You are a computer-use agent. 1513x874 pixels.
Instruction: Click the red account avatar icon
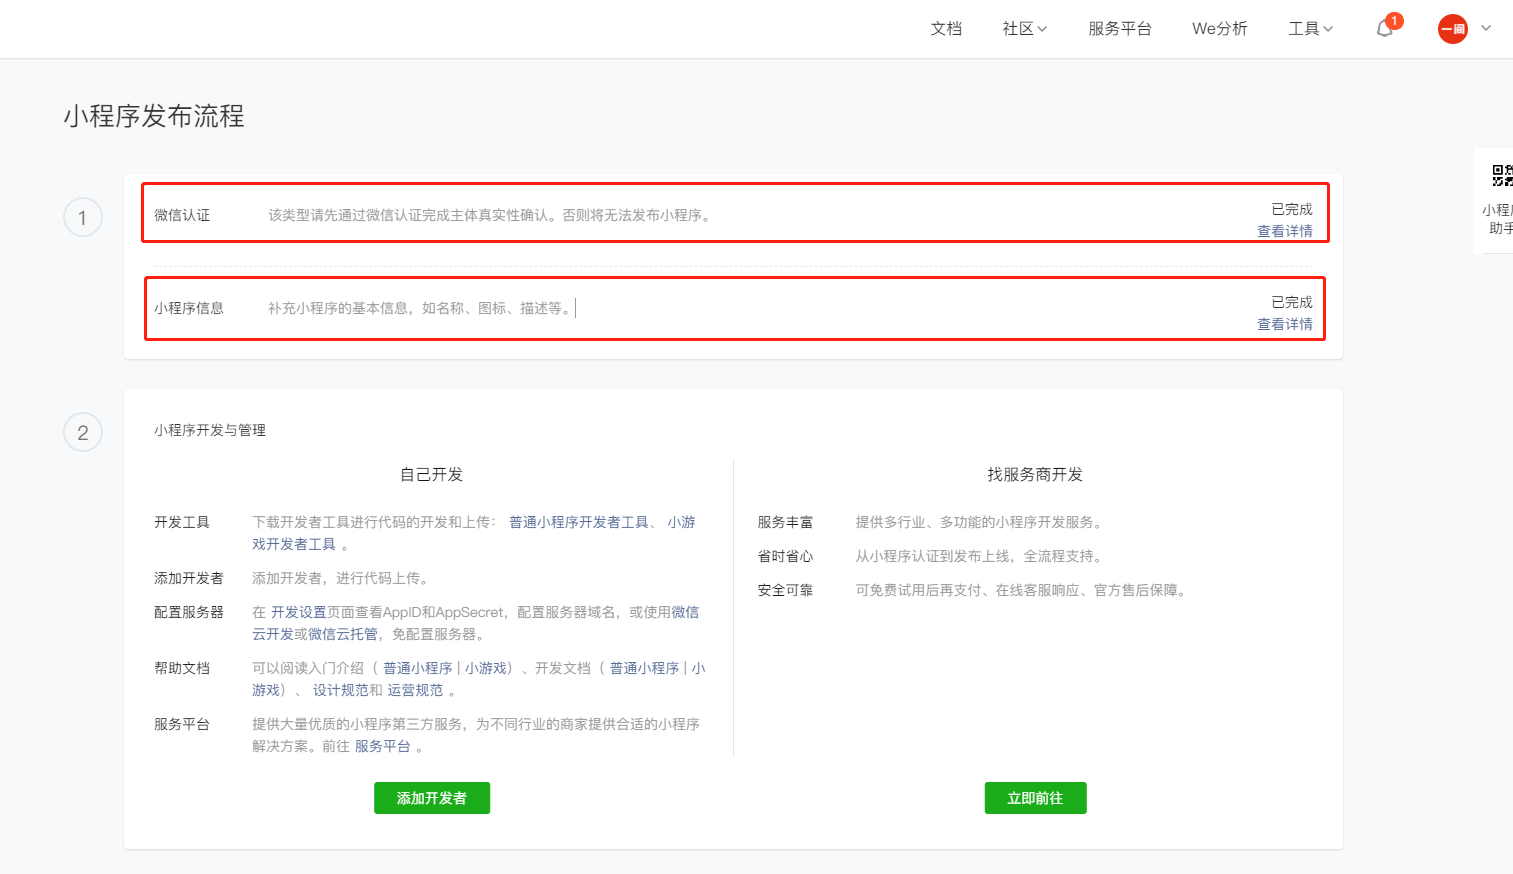pyautogui.click(x=1452, y=29)
